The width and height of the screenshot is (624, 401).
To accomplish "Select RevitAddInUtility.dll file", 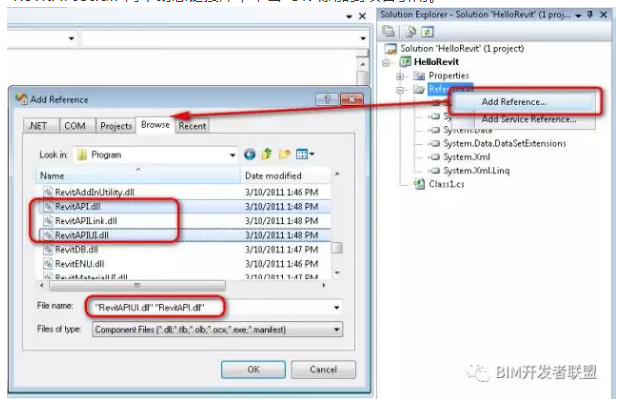I will [x=94, y=192].
